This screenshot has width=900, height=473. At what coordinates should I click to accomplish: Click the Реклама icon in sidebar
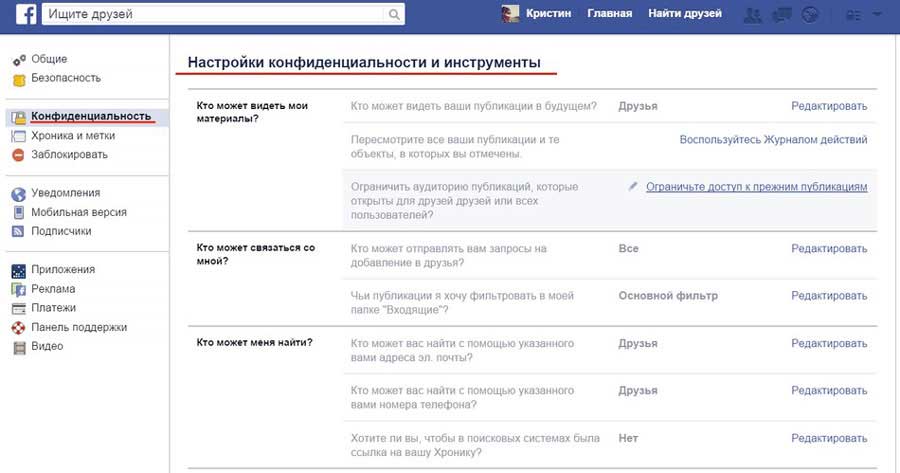[19, 290]
